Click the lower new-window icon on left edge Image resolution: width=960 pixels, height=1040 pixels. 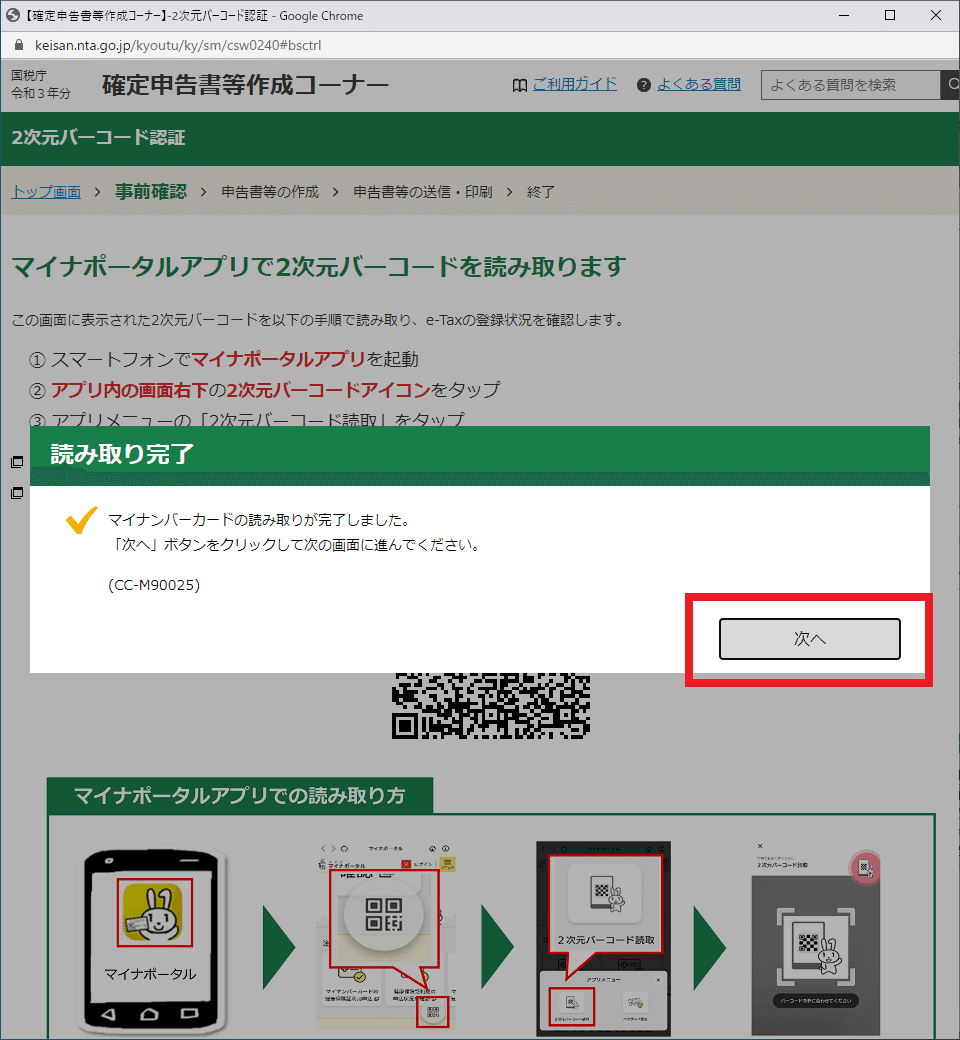click(x=17, y=493)
